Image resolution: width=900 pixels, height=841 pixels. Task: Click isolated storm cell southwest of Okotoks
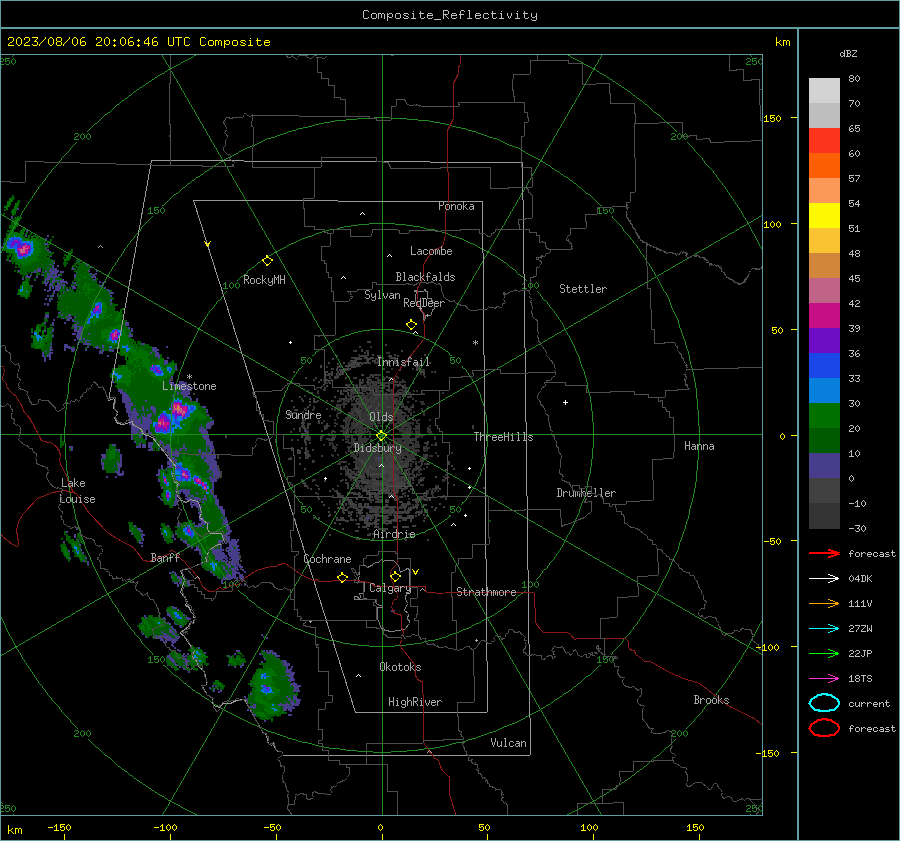274,686
